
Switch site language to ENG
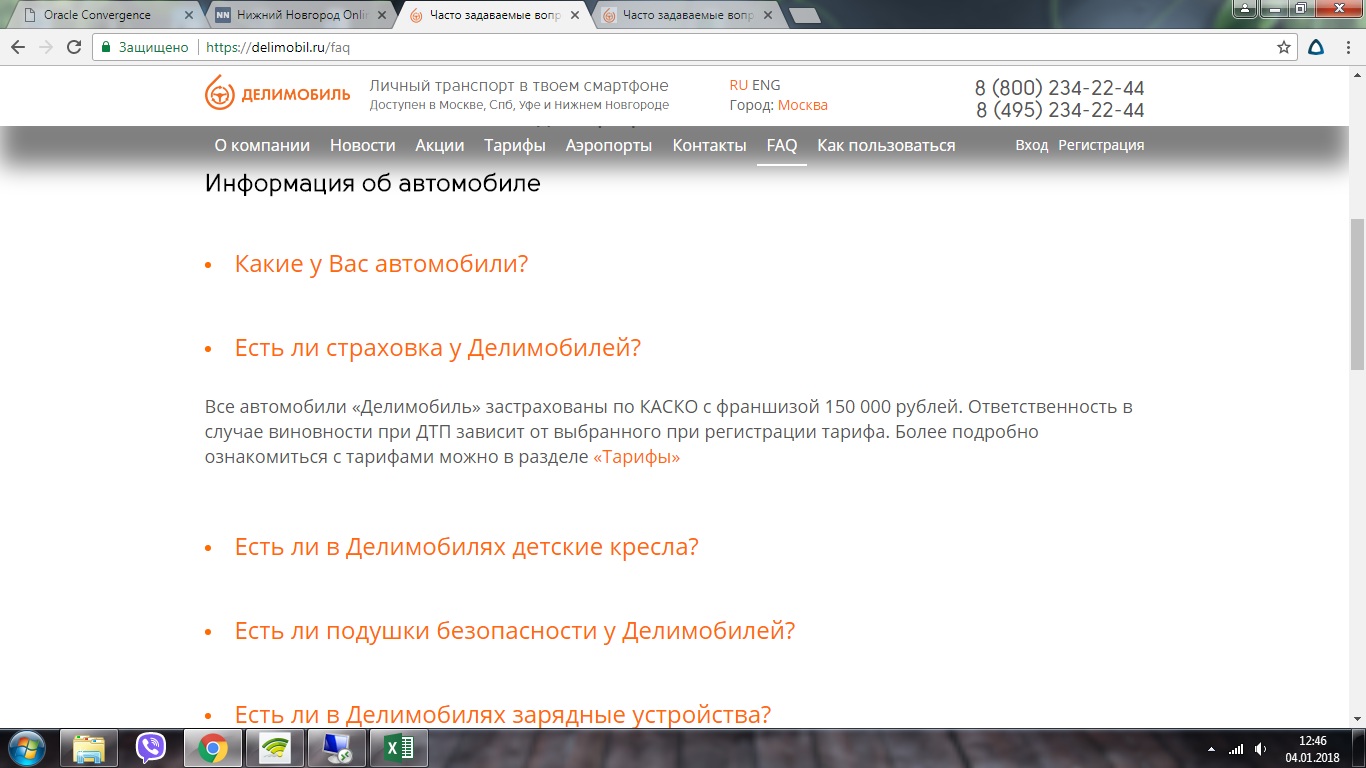pyautogui.click(x=766, y=85)
